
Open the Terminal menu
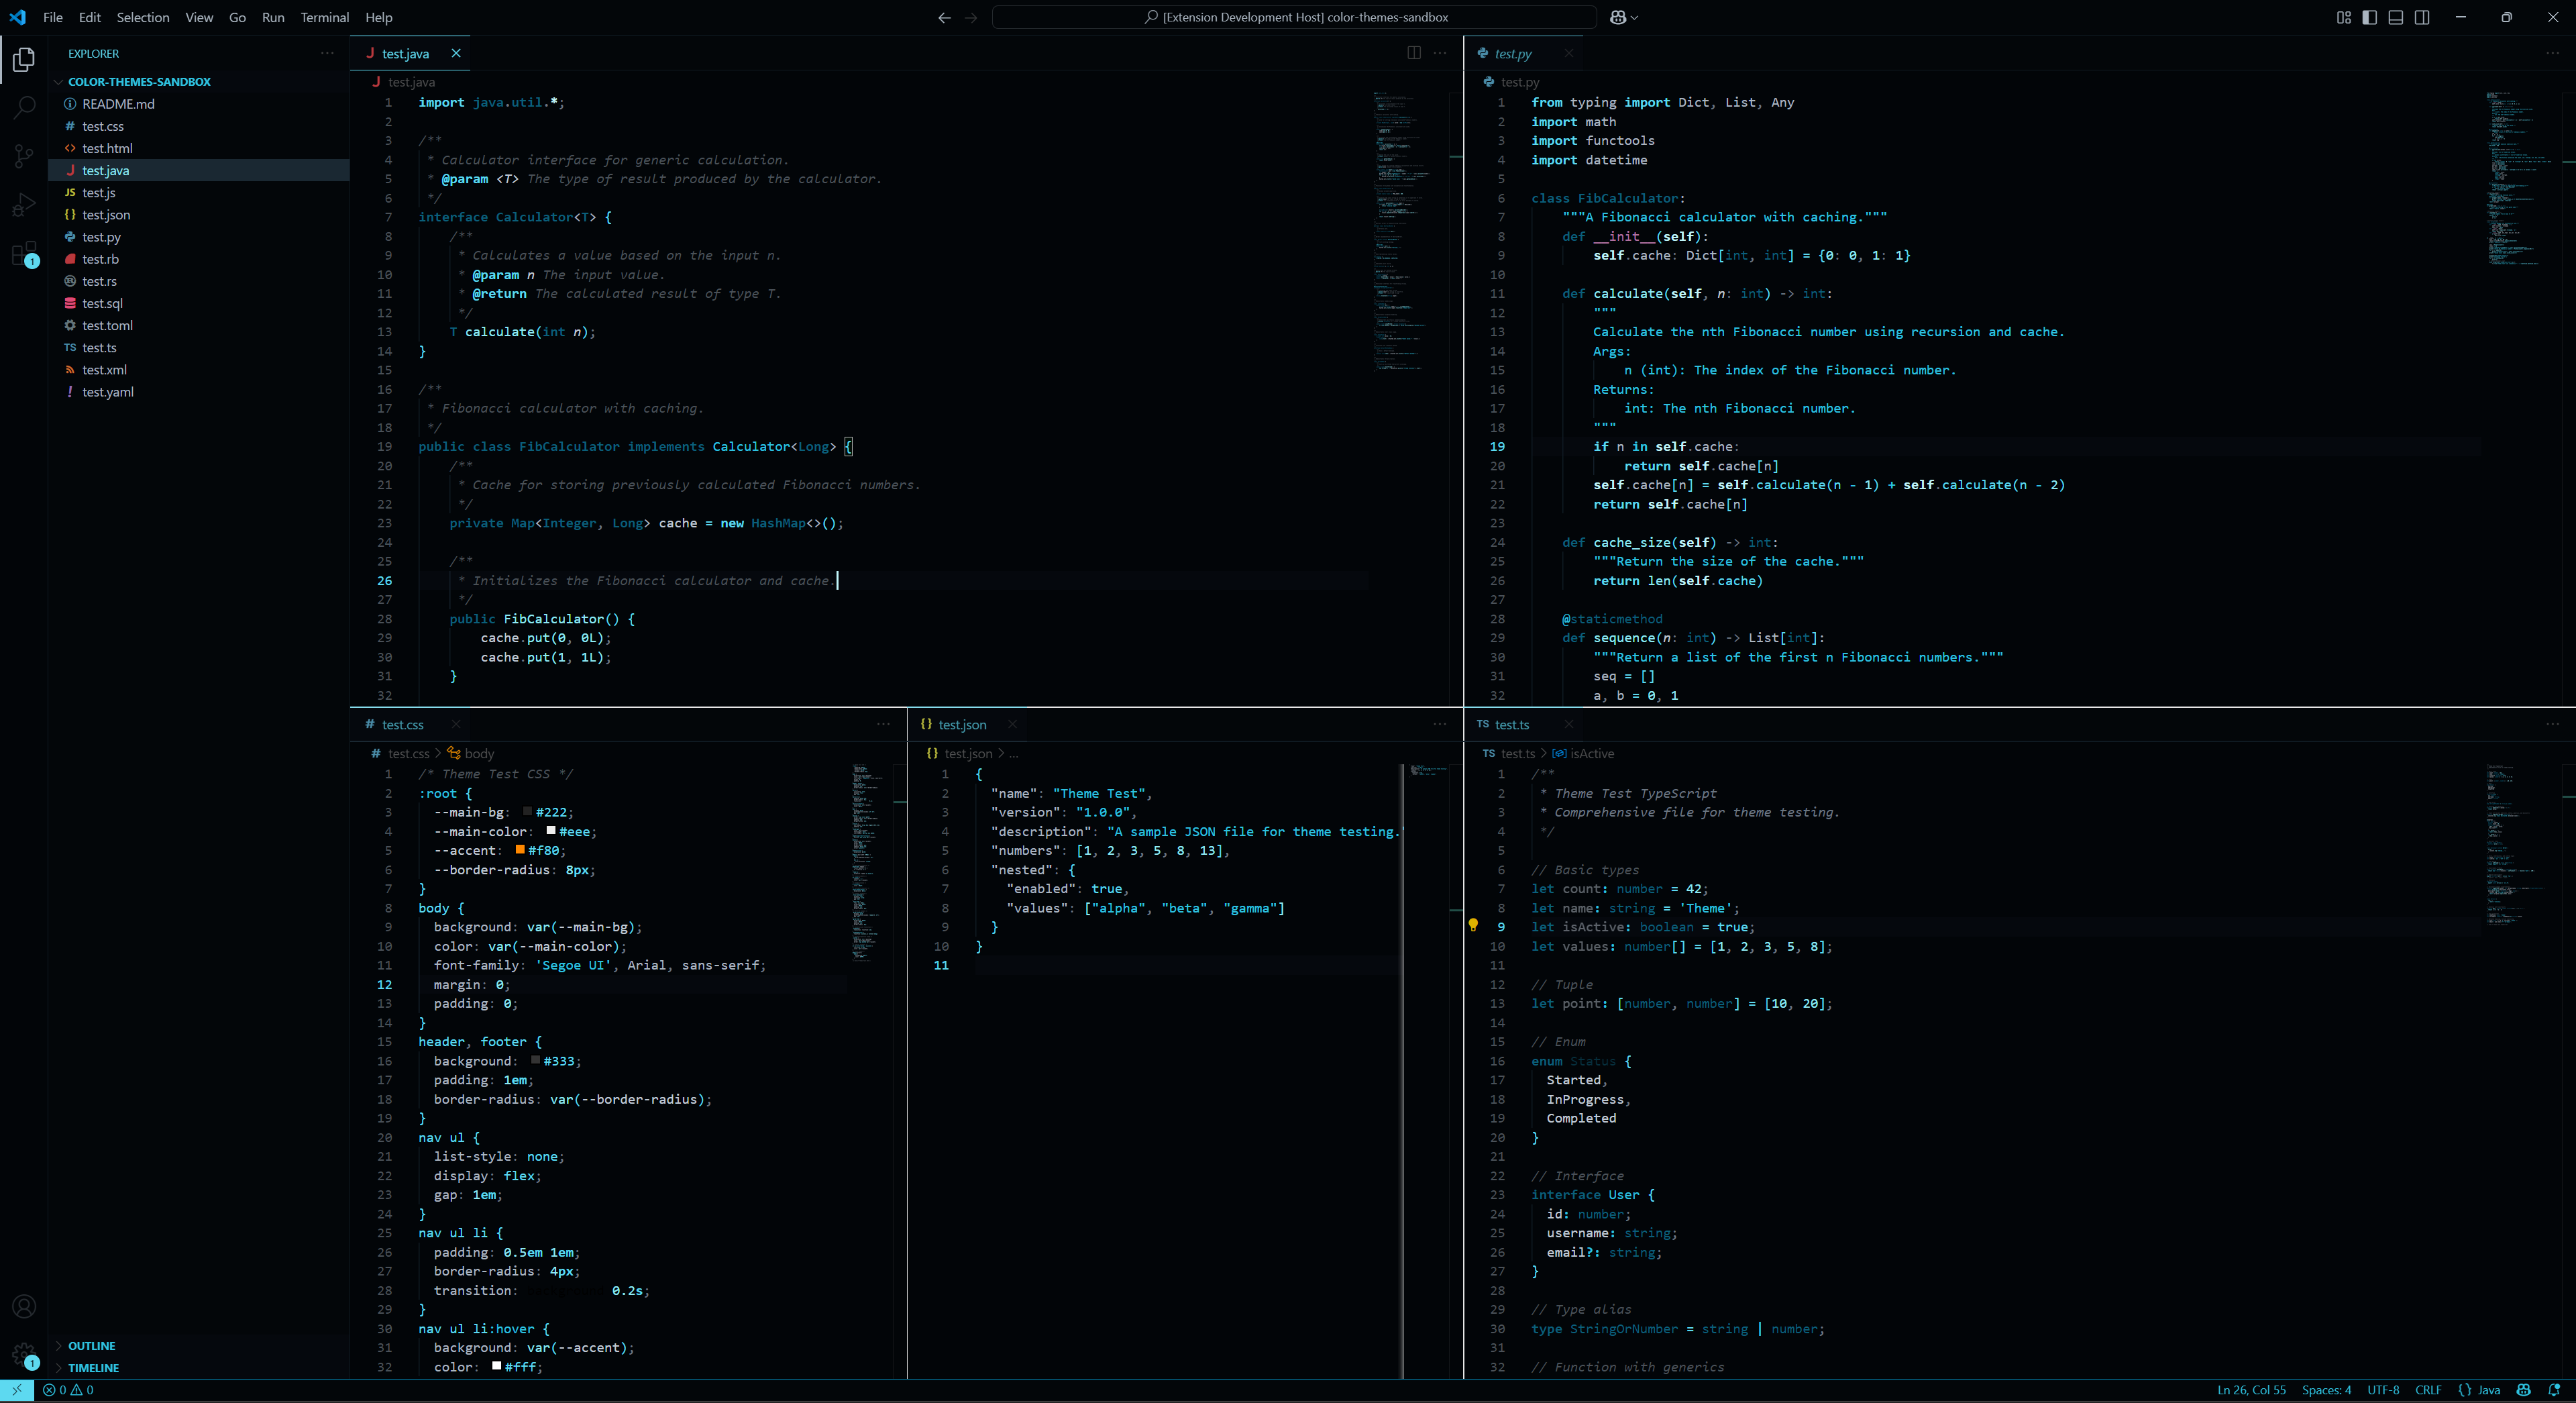tap(324, 17)
